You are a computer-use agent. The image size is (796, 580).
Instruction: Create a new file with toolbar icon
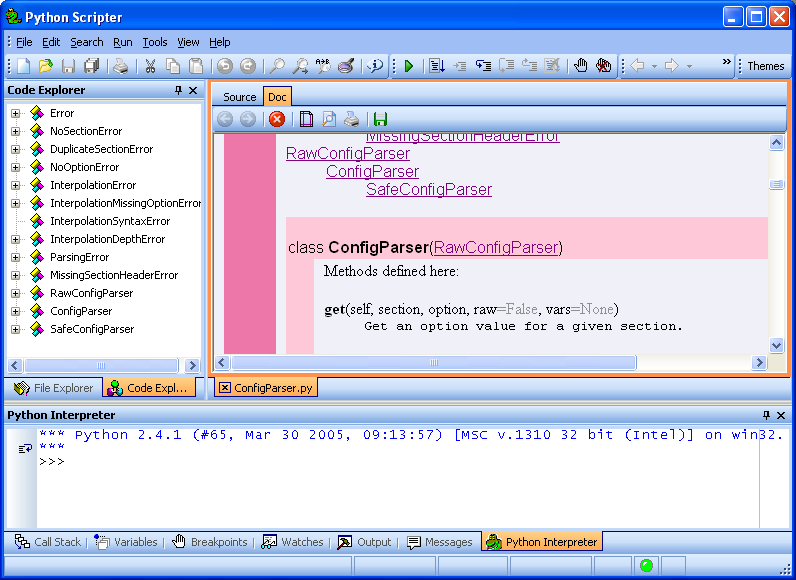pyautogui.click(x=24, y=66)
